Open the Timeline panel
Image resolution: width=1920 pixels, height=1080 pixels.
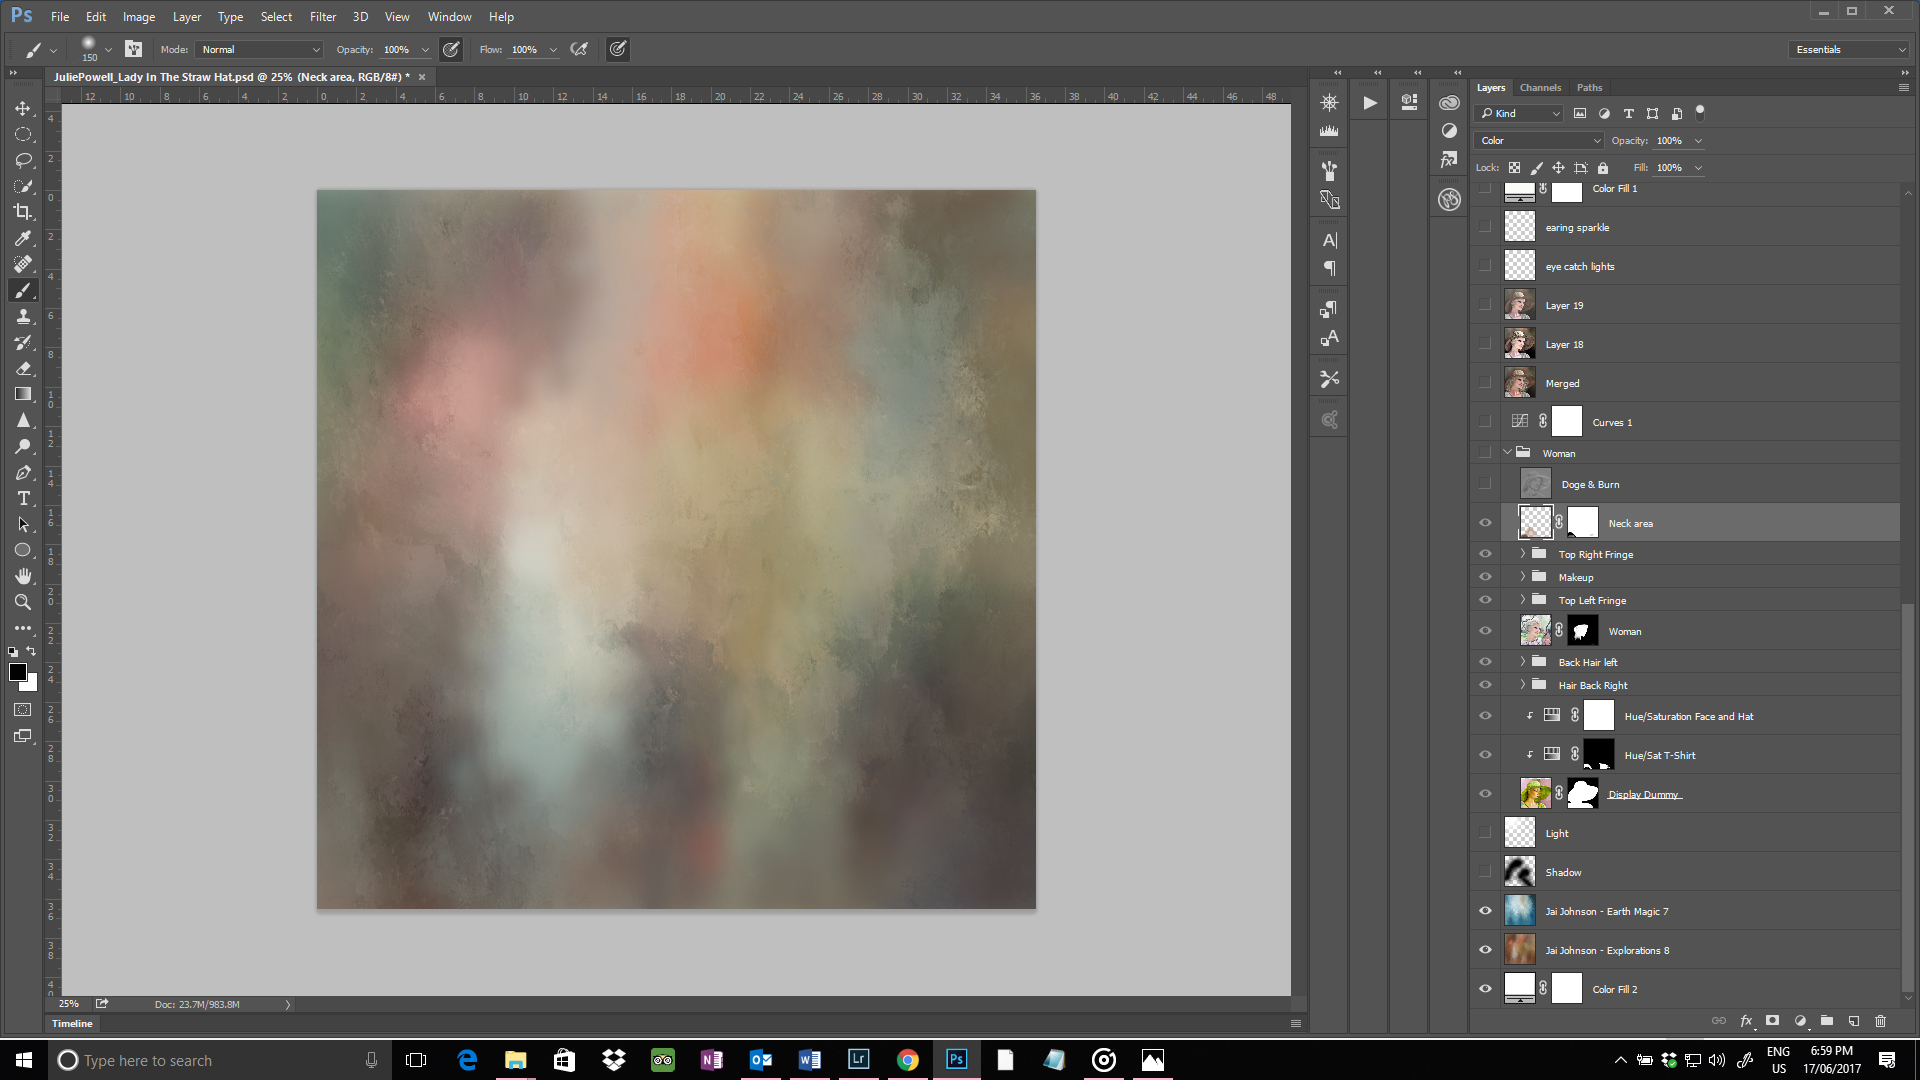pyautogui.click(x=72, y=1024)
